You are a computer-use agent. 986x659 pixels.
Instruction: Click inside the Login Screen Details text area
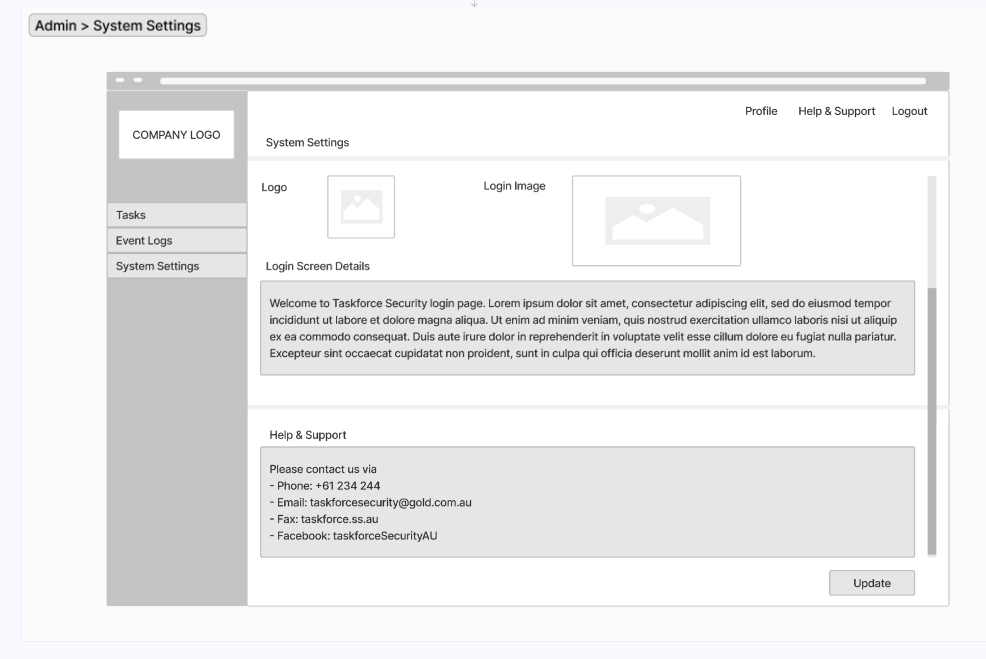pyautogui.click(x=588, y=334)
